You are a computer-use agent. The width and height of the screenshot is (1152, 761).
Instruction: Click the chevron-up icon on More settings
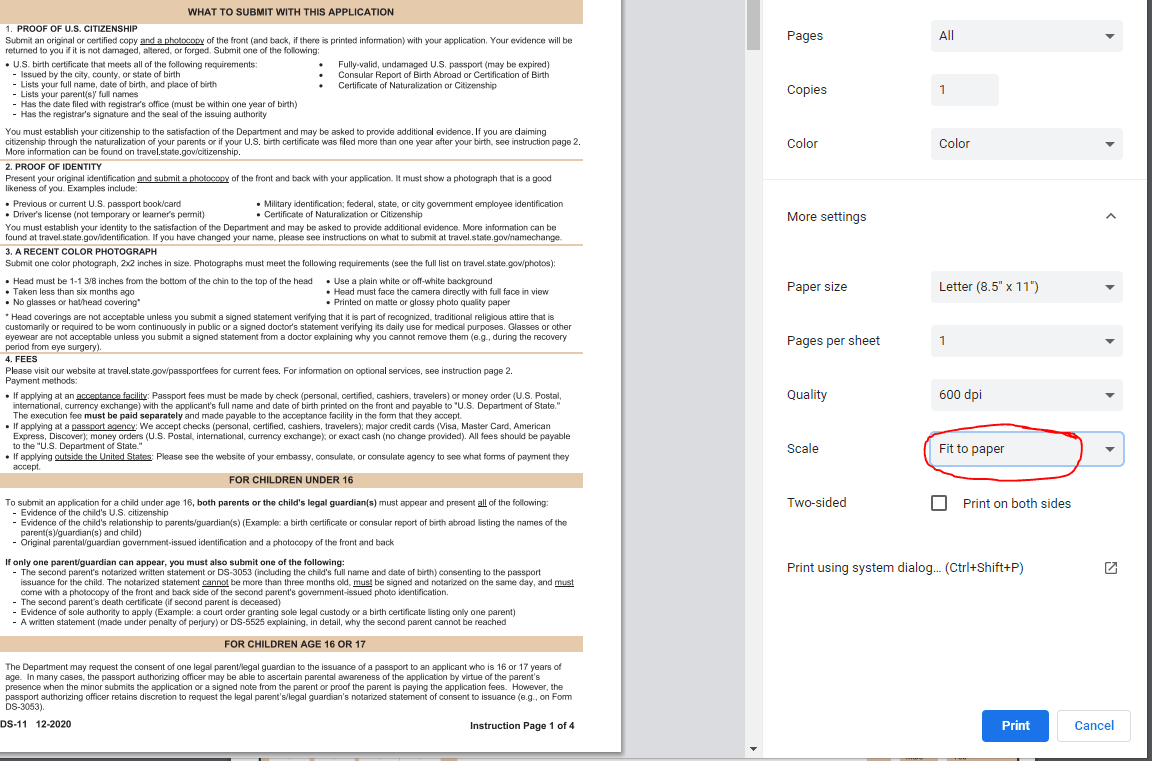(1109, 216)
